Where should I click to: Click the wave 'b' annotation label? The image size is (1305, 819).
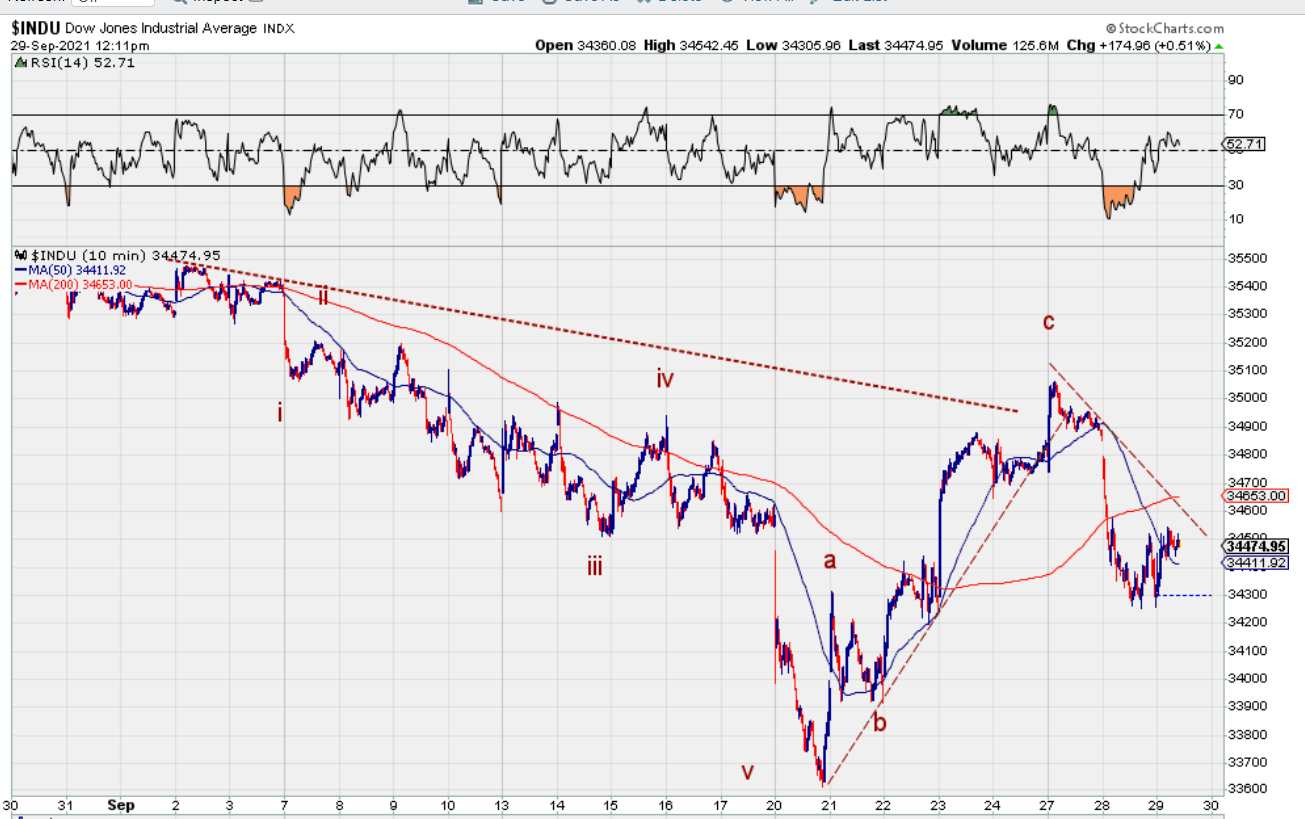pyautogui.click(x=879, y=722)
